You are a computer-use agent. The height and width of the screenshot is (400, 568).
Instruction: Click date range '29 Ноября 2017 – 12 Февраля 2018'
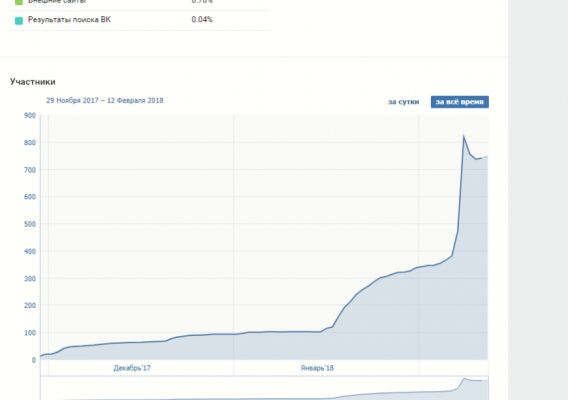tap(105, 100)
